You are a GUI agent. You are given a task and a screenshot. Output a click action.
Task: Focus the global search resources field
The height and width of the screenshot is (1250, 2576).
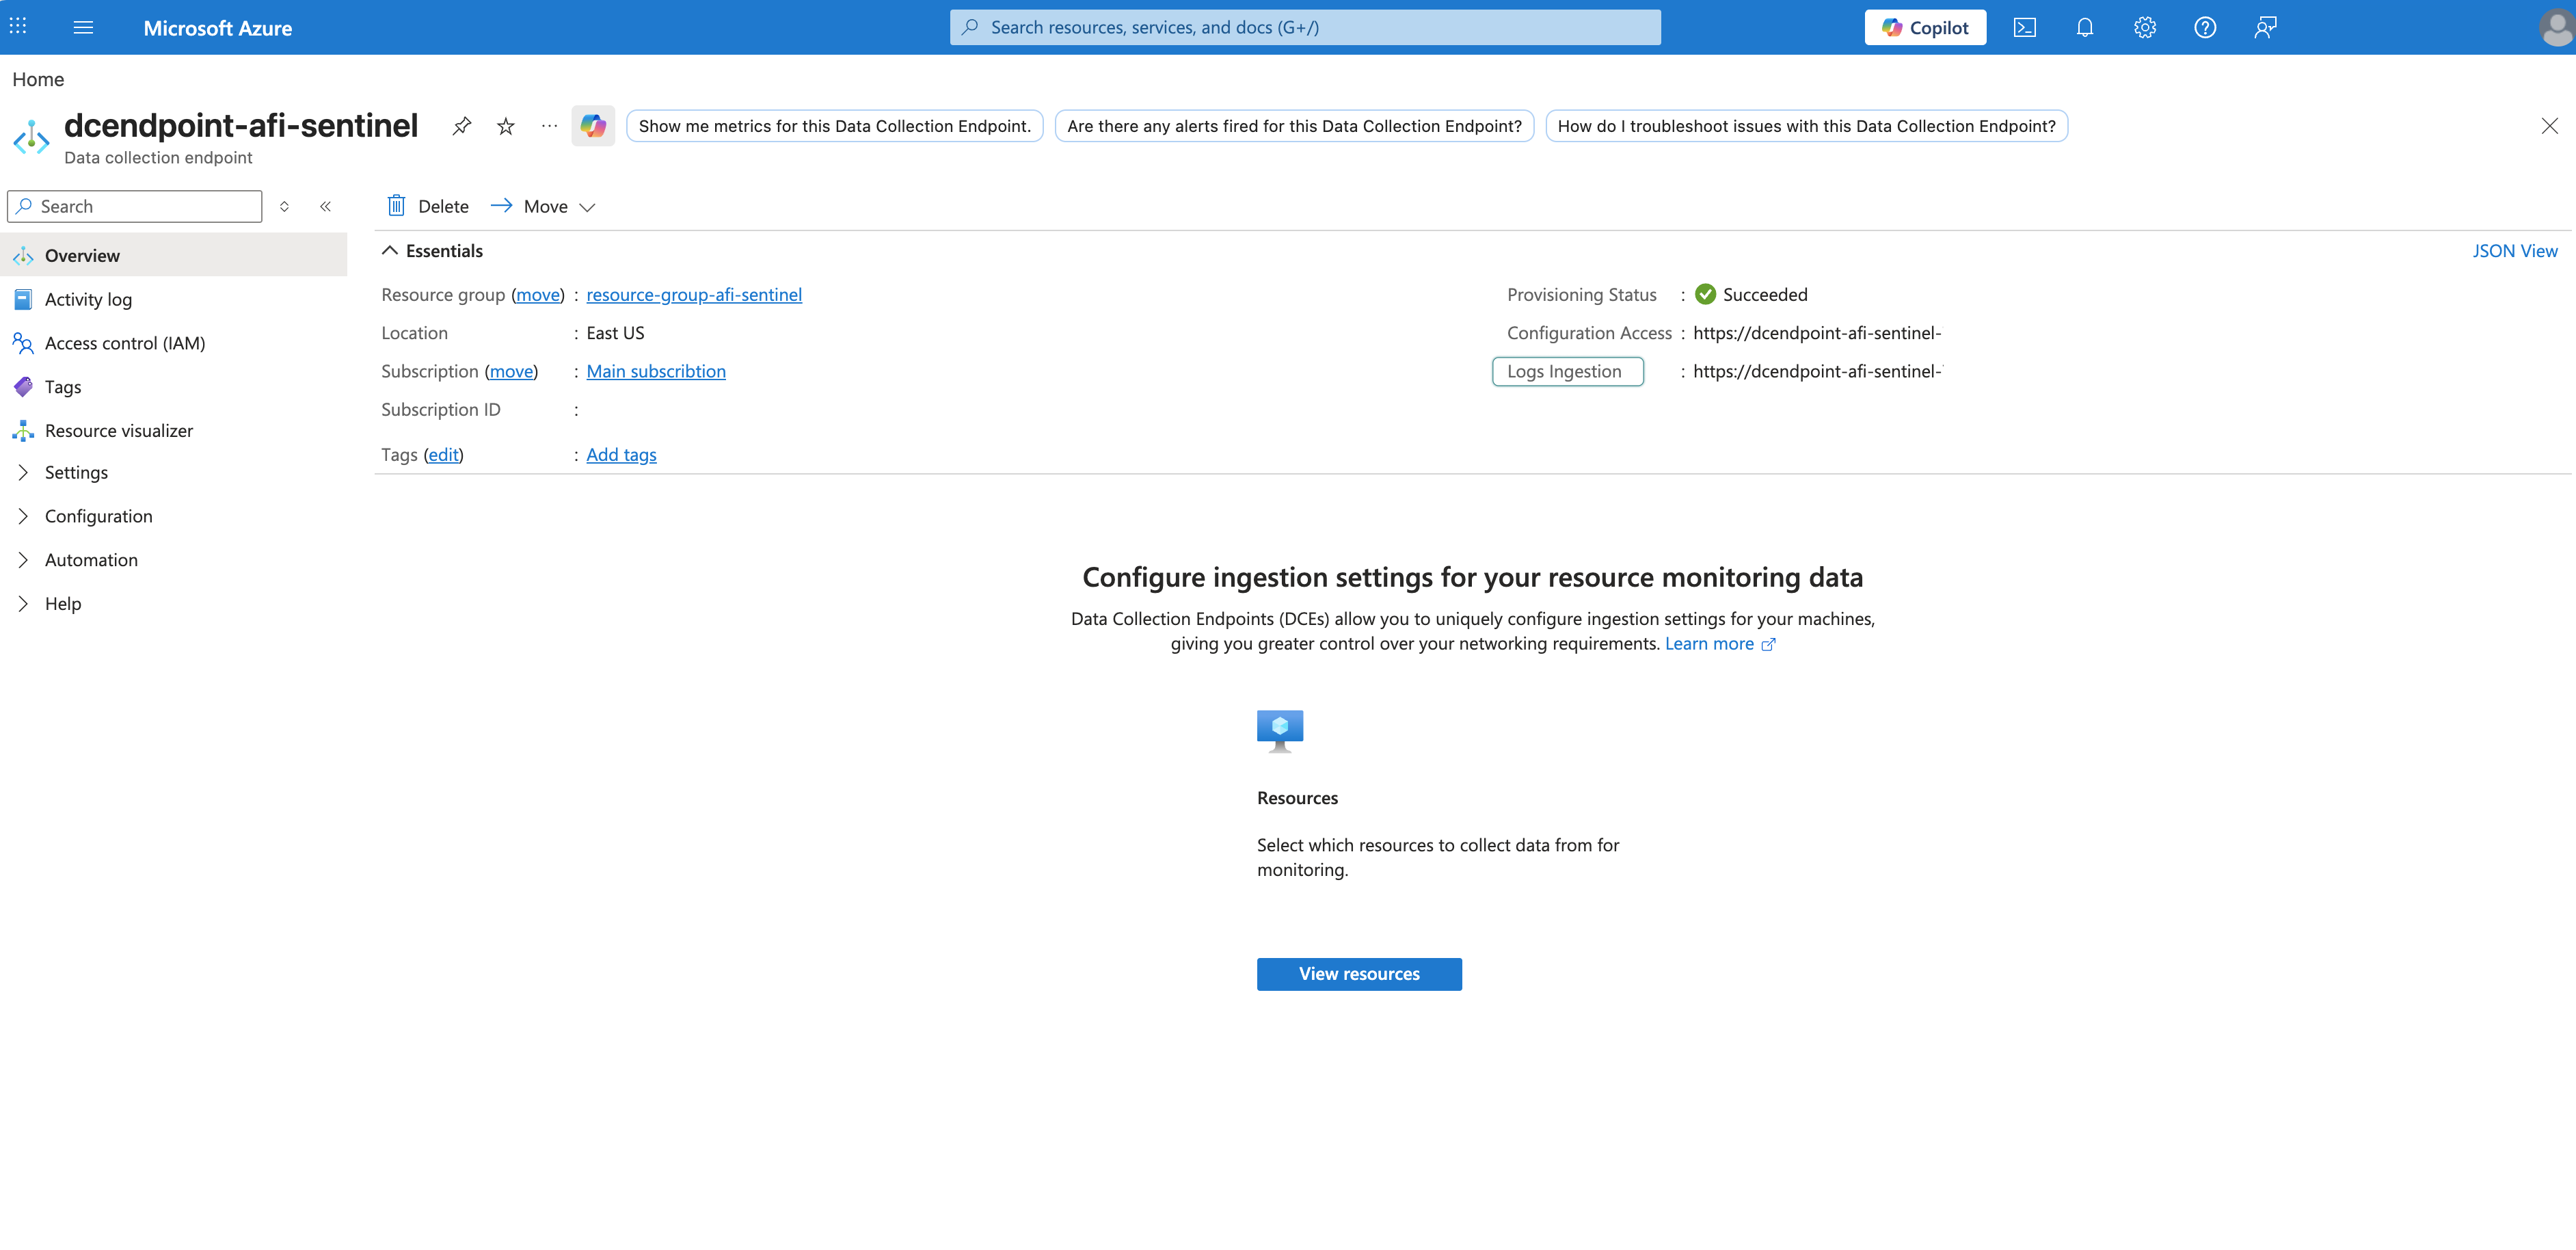click(1305, 27)
